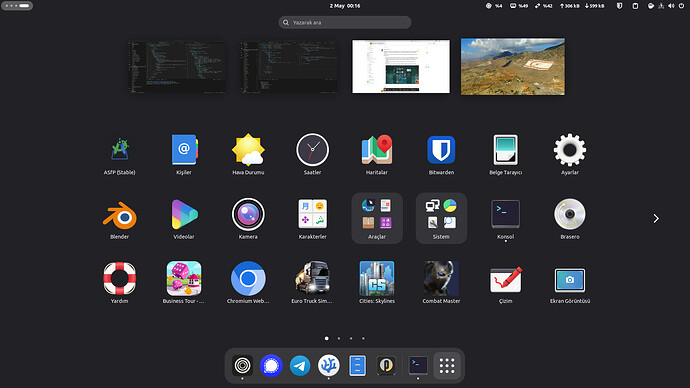The height and width of the screenshot is (388, 690).
Task: Launch Kişiler contacts app
Action: pos(184,154)
